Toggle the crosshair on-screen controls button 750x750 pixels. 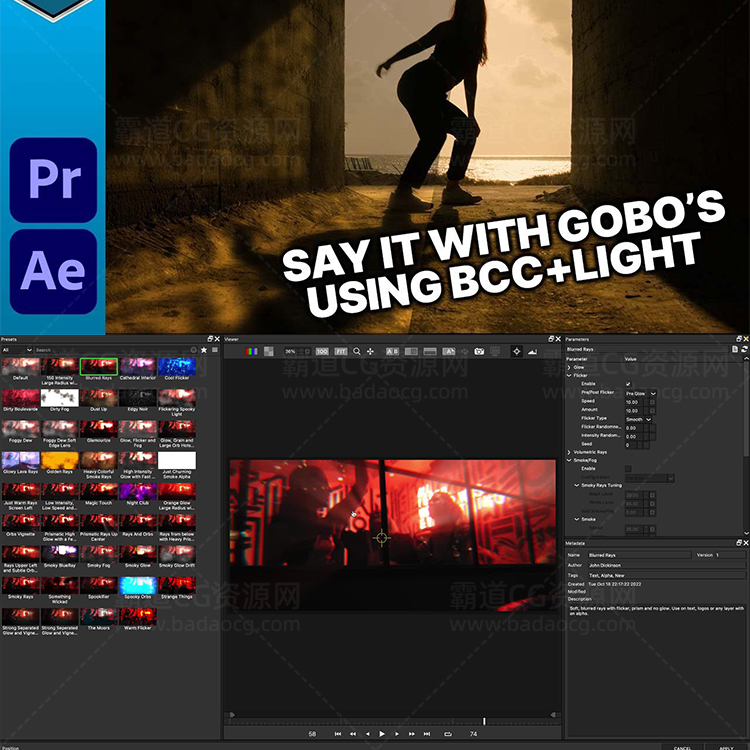tap(516, 352)
